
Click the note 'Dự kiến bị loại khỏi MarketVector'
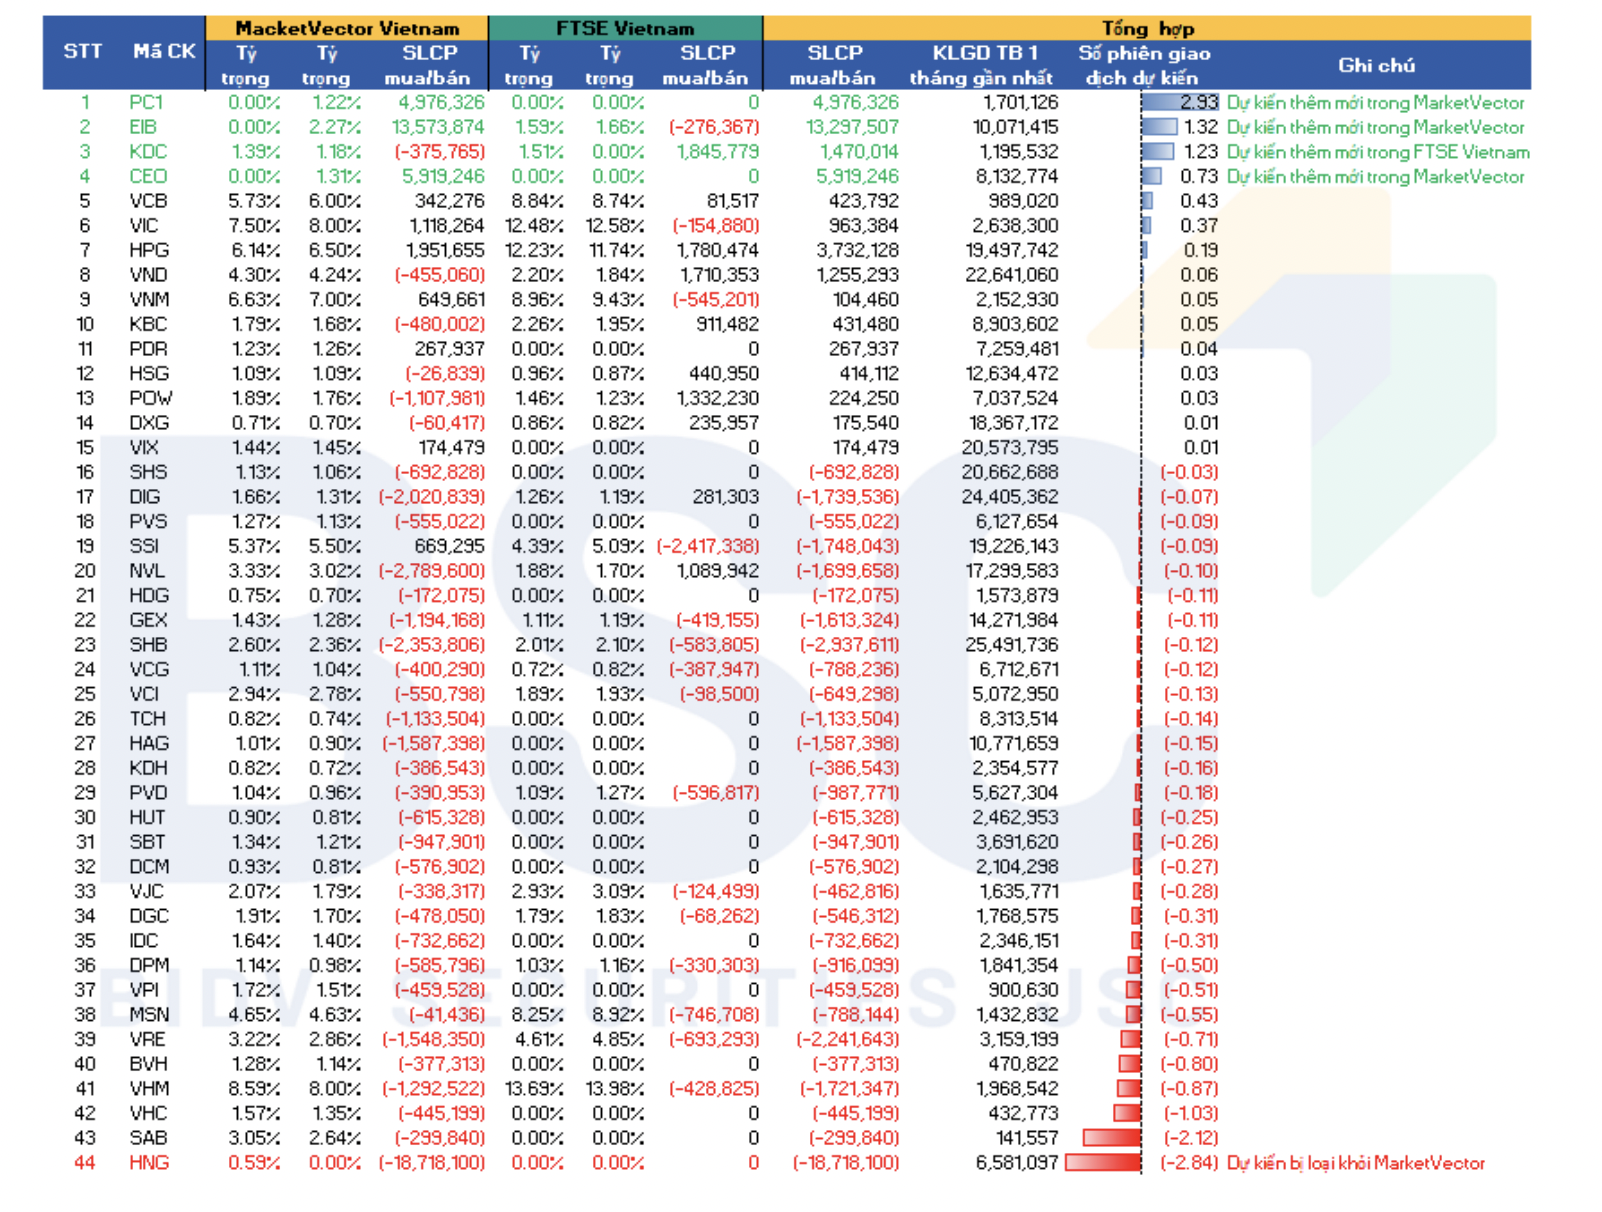tap(1355, 1163)
